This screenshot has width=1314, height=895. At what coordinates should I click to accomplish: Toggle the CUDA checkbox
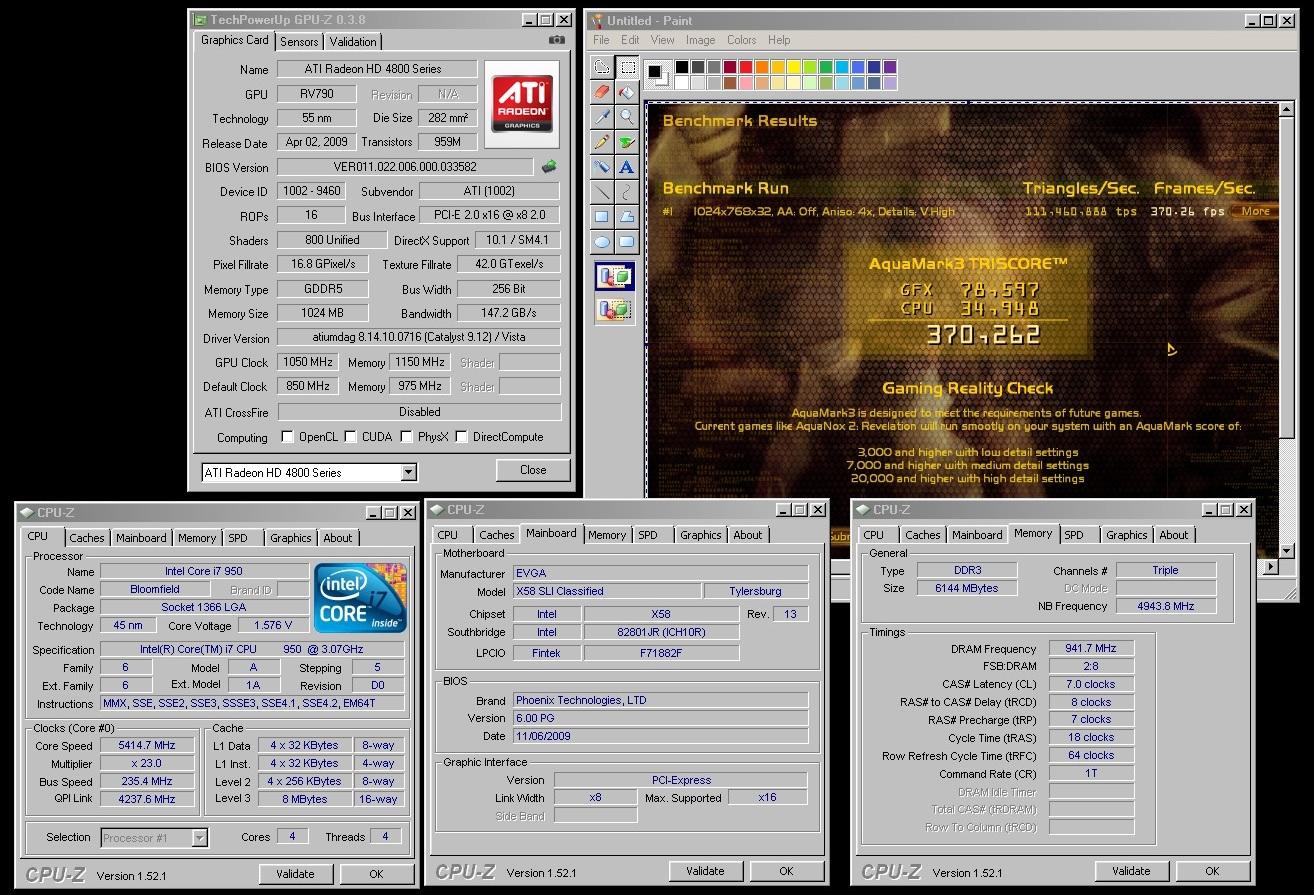(x=351, y=437)
